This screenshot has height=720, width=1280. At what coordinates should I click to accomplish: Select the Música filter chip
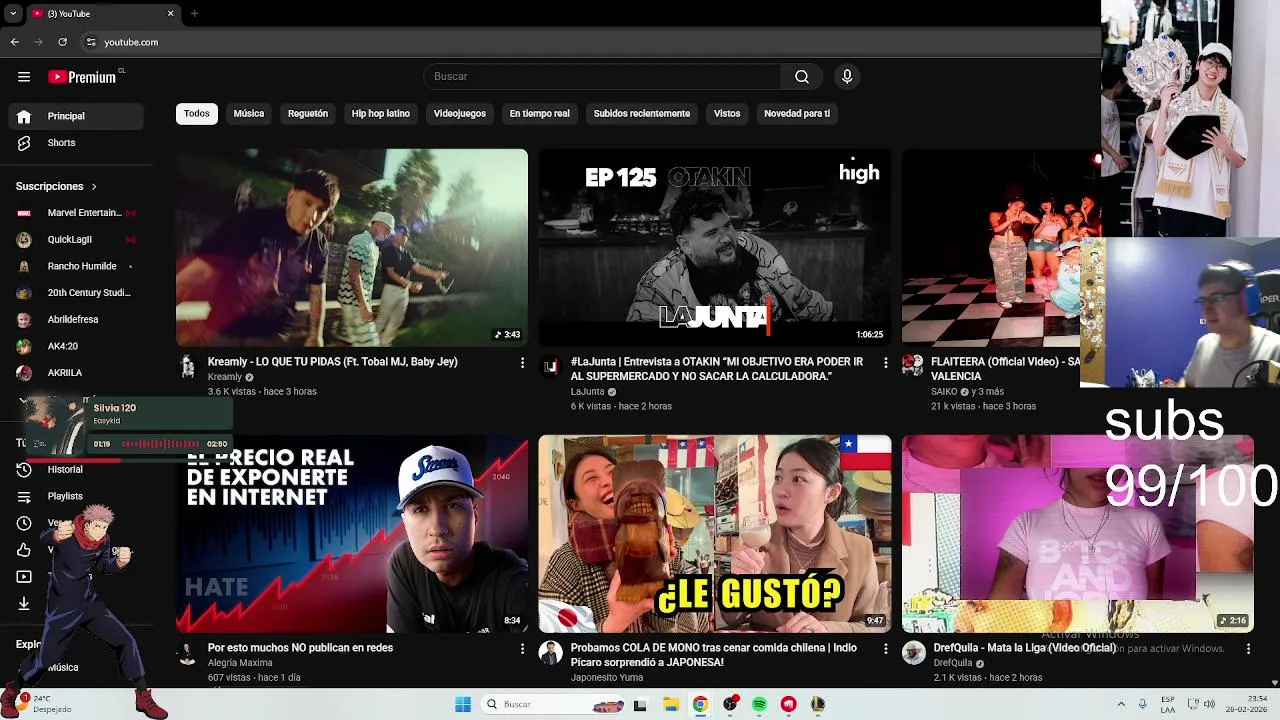click(249, 114)
